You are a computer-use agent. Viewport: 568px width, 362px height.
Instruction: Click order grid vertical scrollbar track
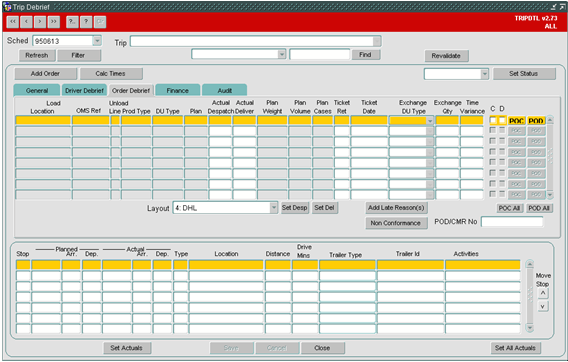click(550, 157)
